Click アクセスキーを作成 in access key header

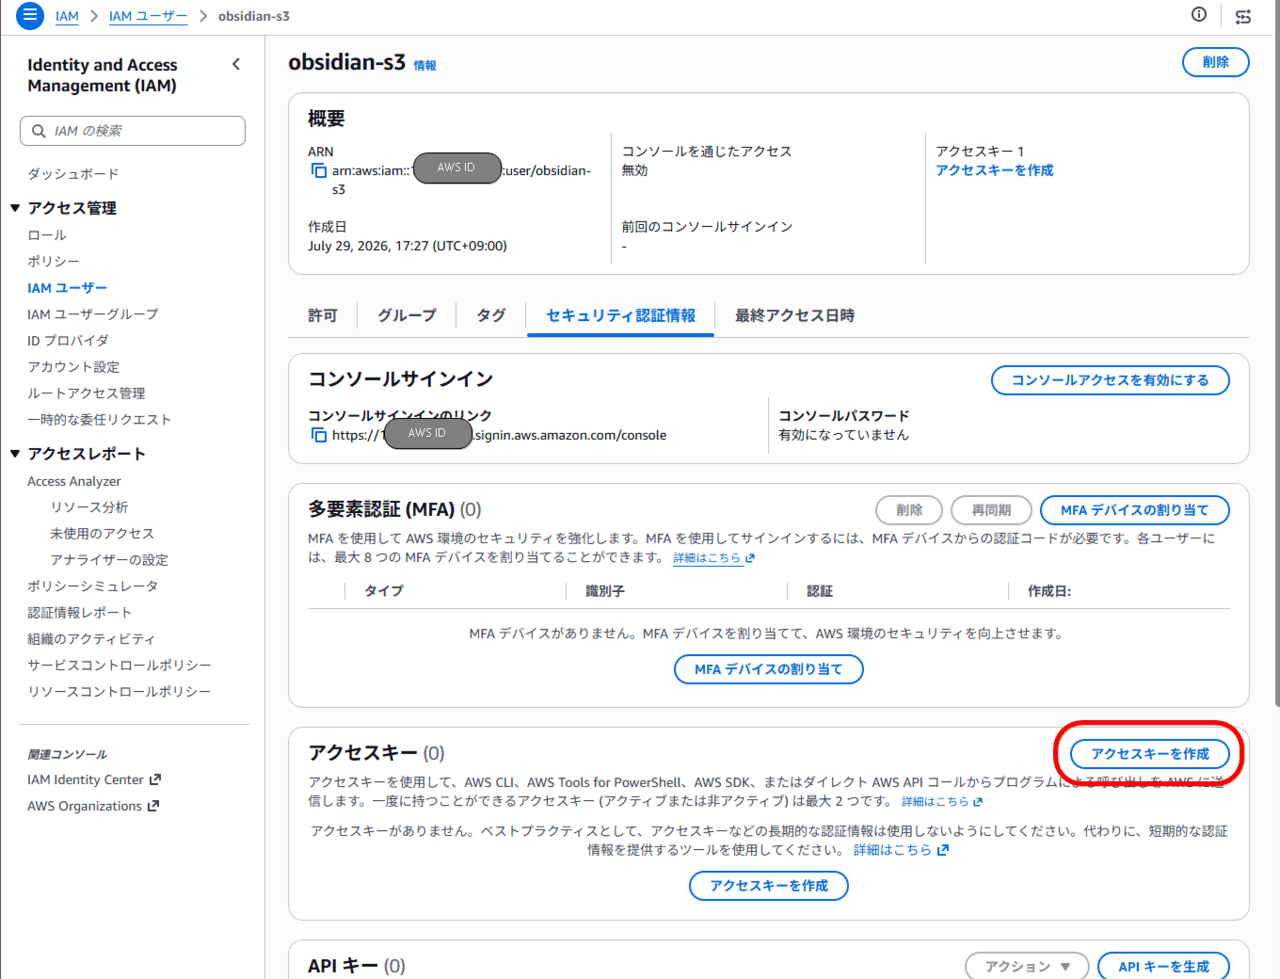1150,754
